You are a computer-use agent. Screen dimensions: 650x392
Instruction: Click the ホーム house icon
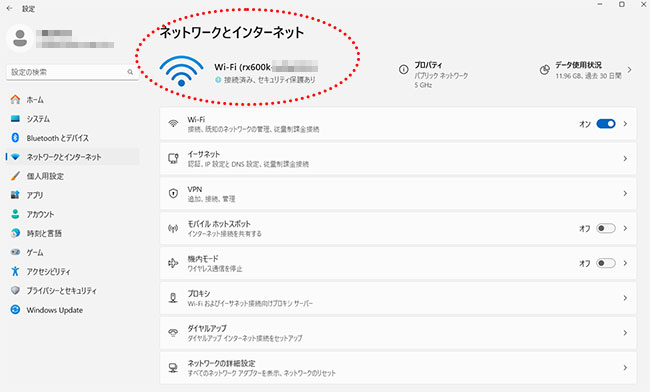tap(15, 99)
